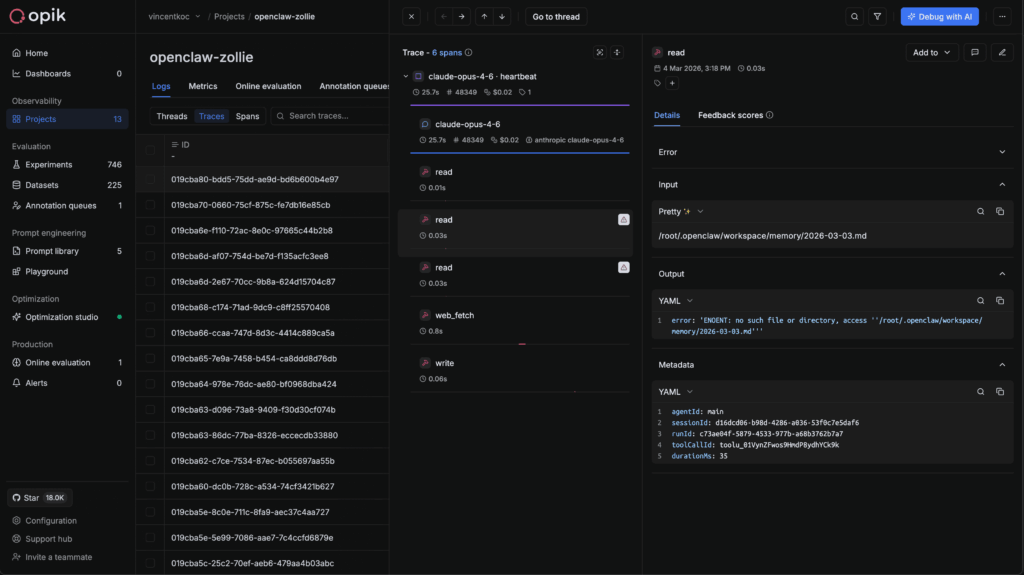Check the box for trace 019cba80-bdd5-75dd-ae9d-bd6b600b4e97

coord(150,179)
